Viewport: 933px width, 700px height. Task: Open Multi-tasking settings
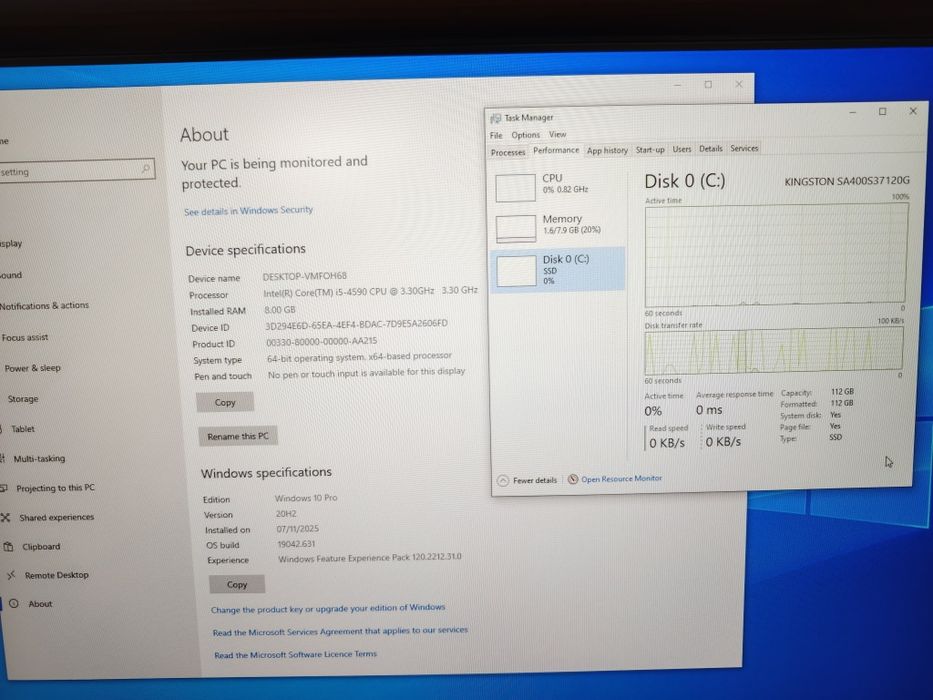(39, 458)
